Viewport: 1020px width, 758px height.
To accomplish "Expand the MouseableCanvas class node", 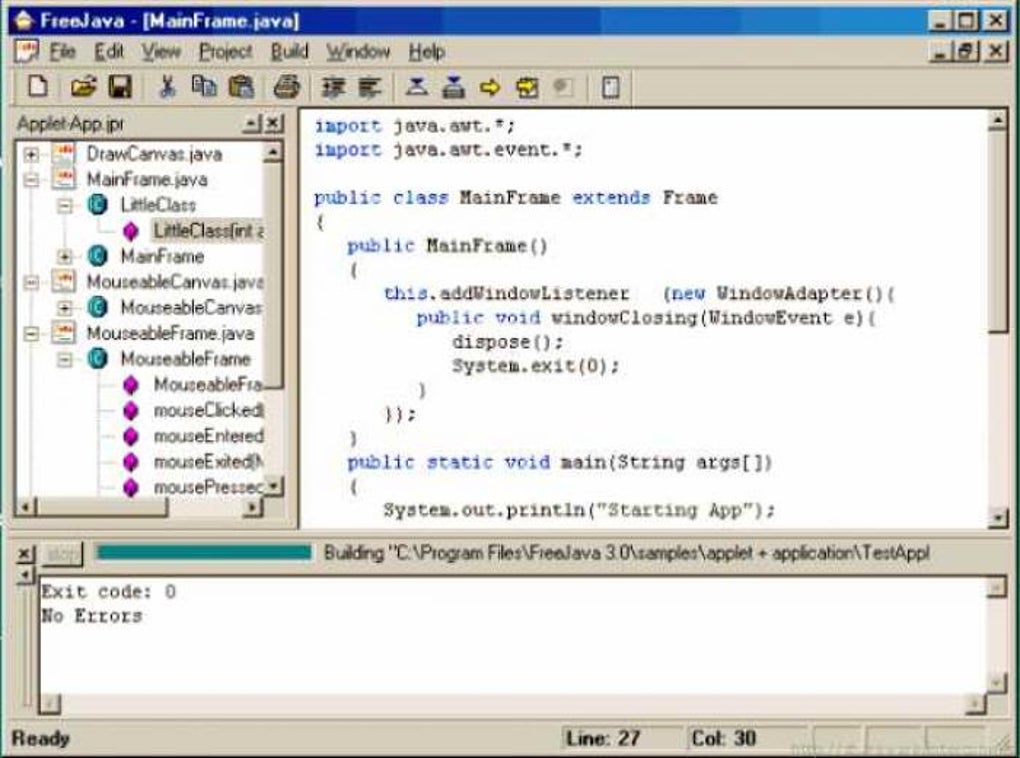I will (x=64, y=308).
